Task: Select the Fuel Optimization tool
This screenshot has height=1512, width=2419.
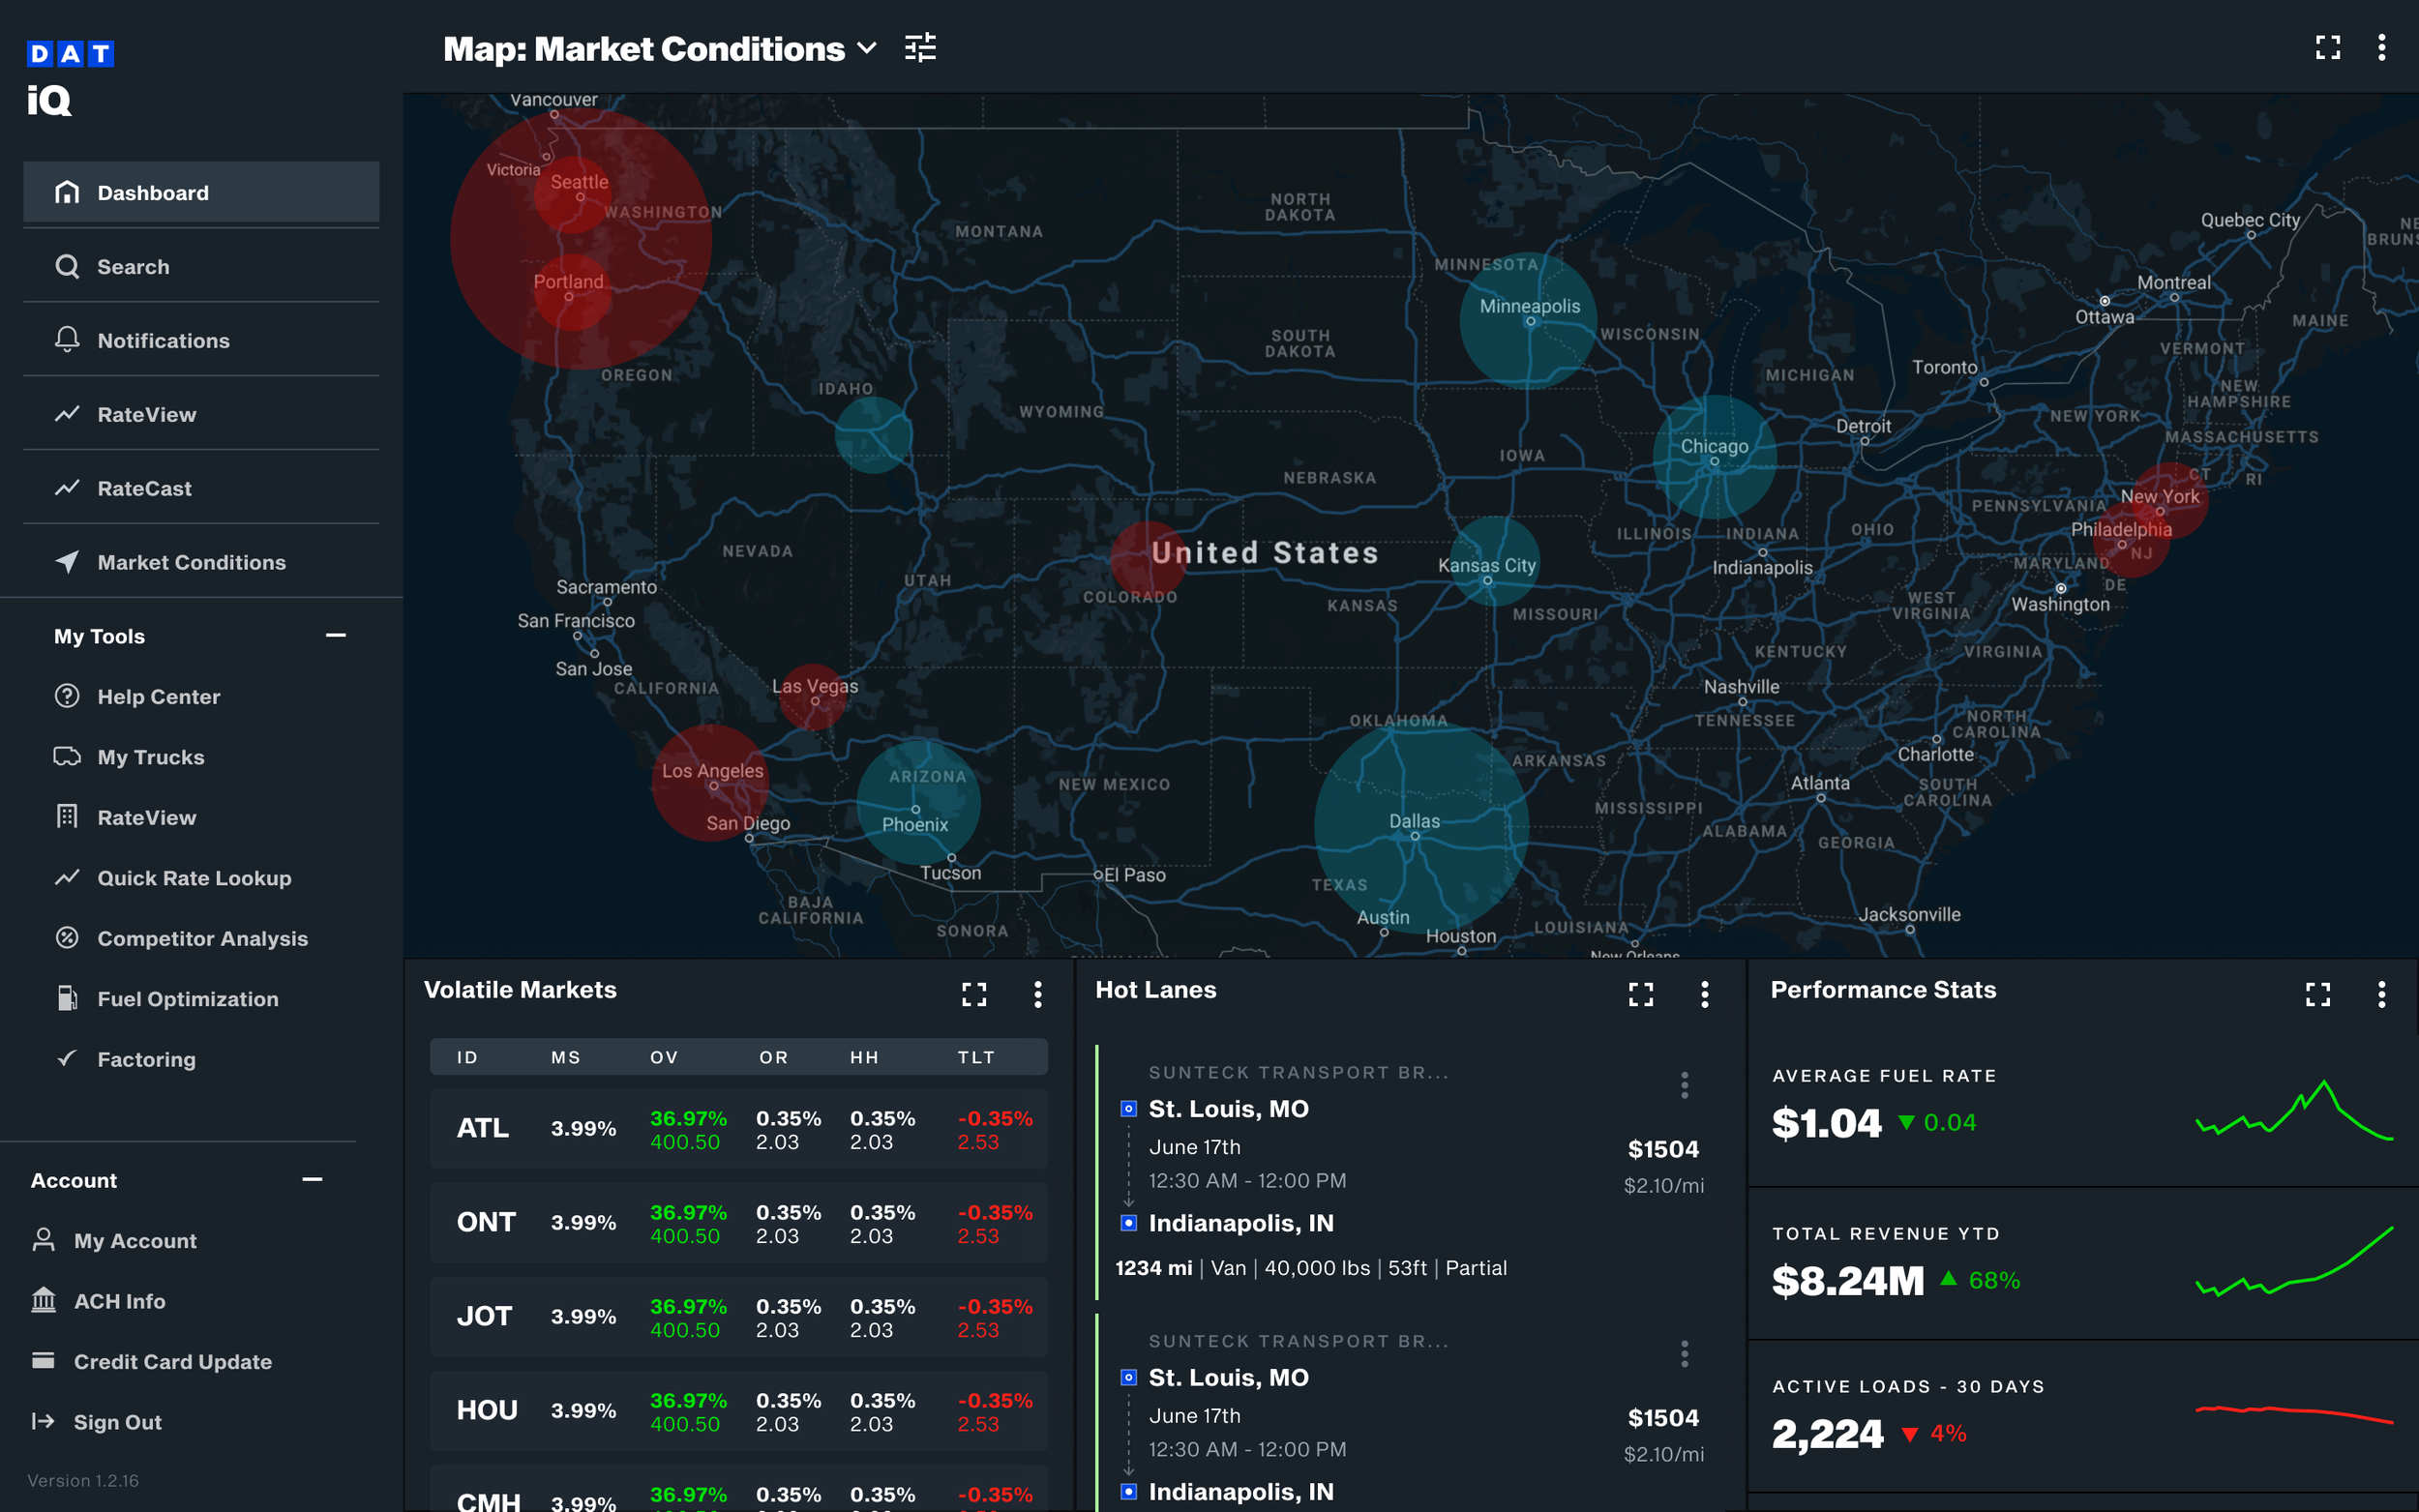Action: [187, 998]
